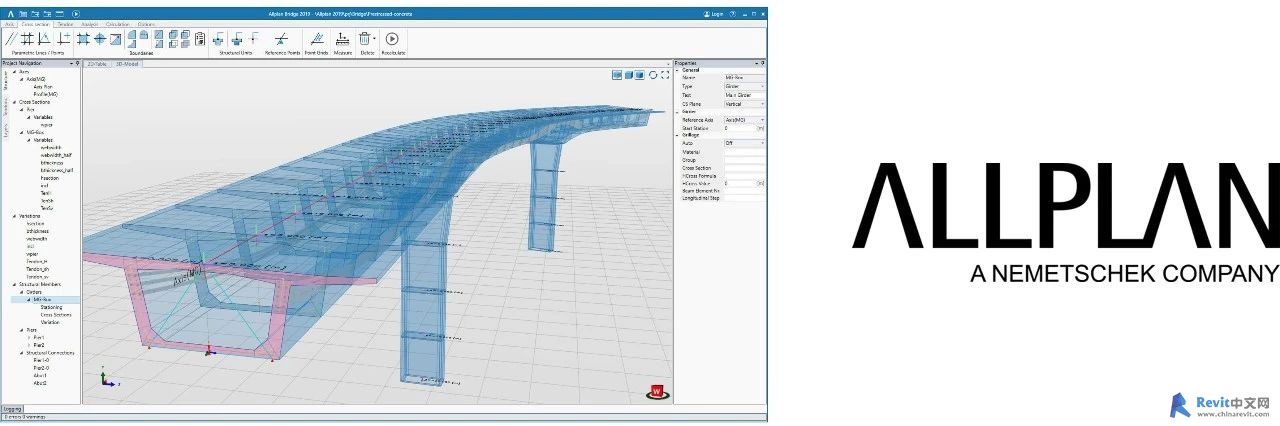Click the Recalculate play icon in ribbon

[392, 39]
